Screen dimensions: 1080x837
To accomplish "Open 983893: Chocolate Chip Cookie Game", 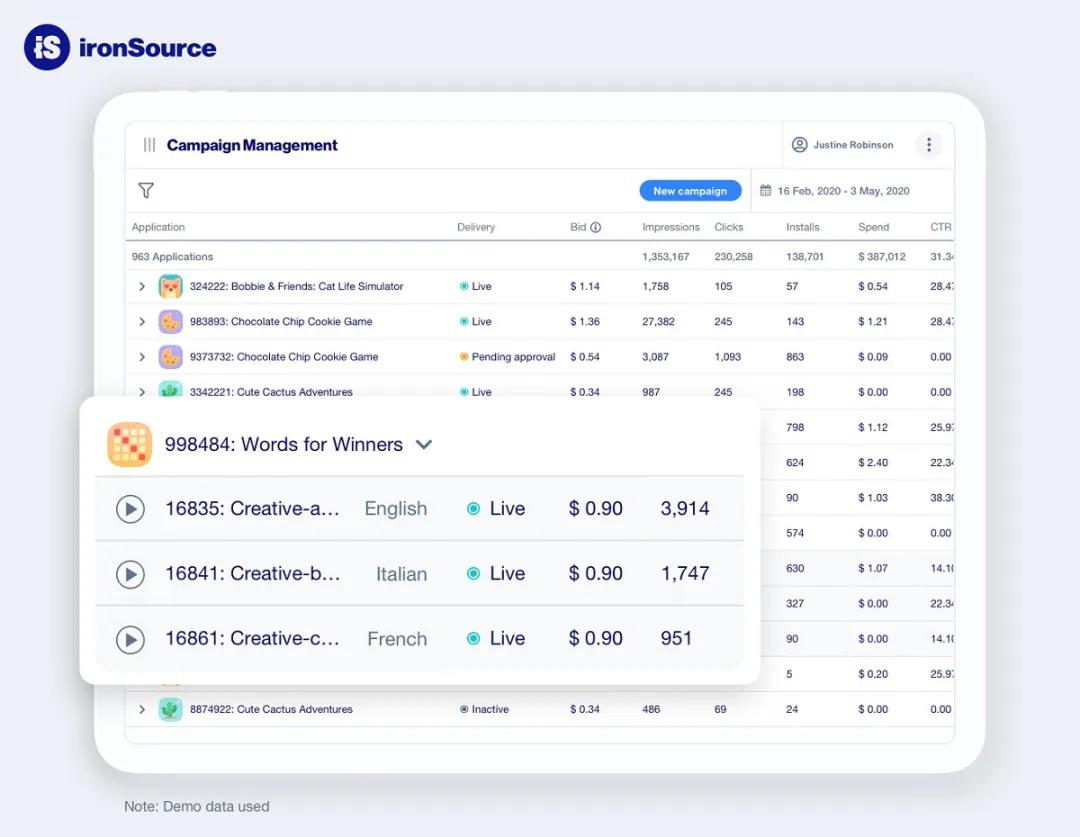I will (x=281, y=321).
